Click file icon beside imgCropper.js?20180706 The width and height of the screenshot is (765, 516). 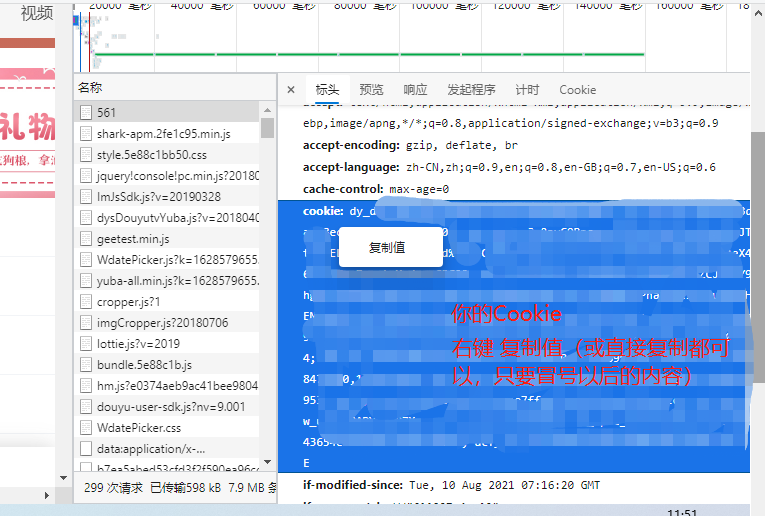[x=86, y=323]
